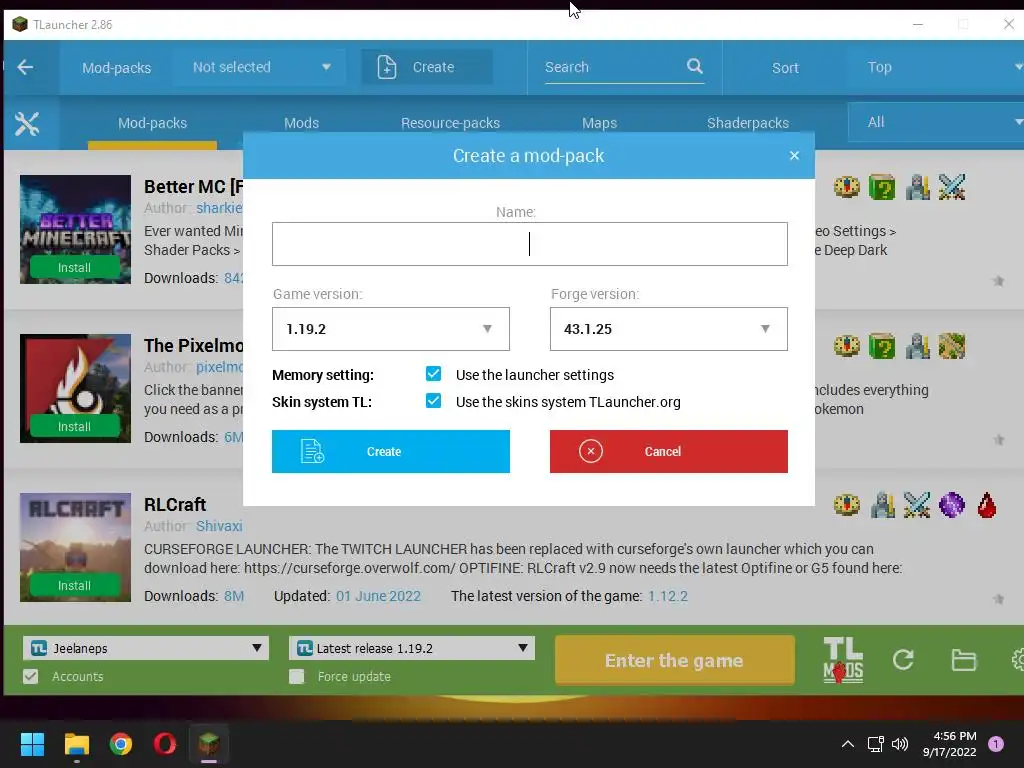
Task: Open the game folder icon
Action: click(x=963, y=660)
